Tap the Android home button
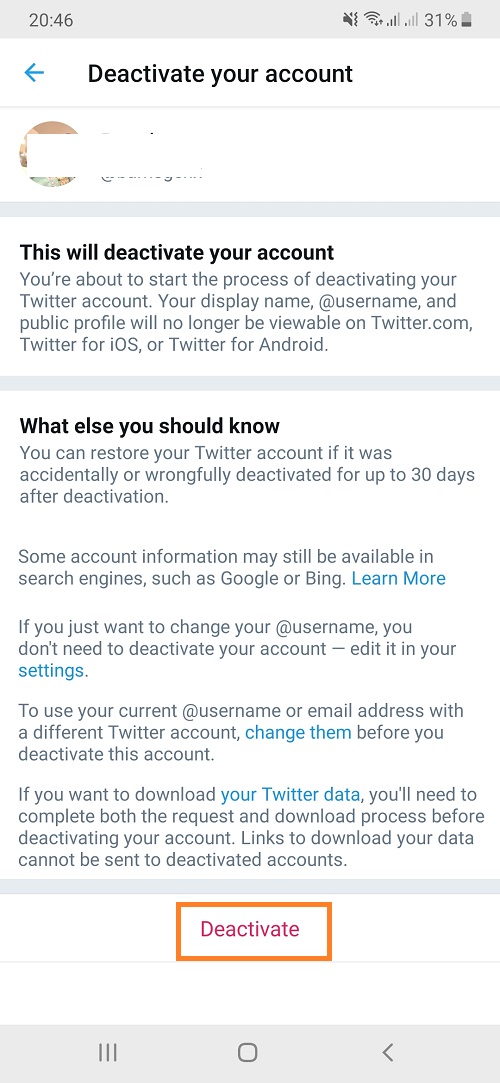The width and height of the screenshot is (500, 1083). (247, 1052)
